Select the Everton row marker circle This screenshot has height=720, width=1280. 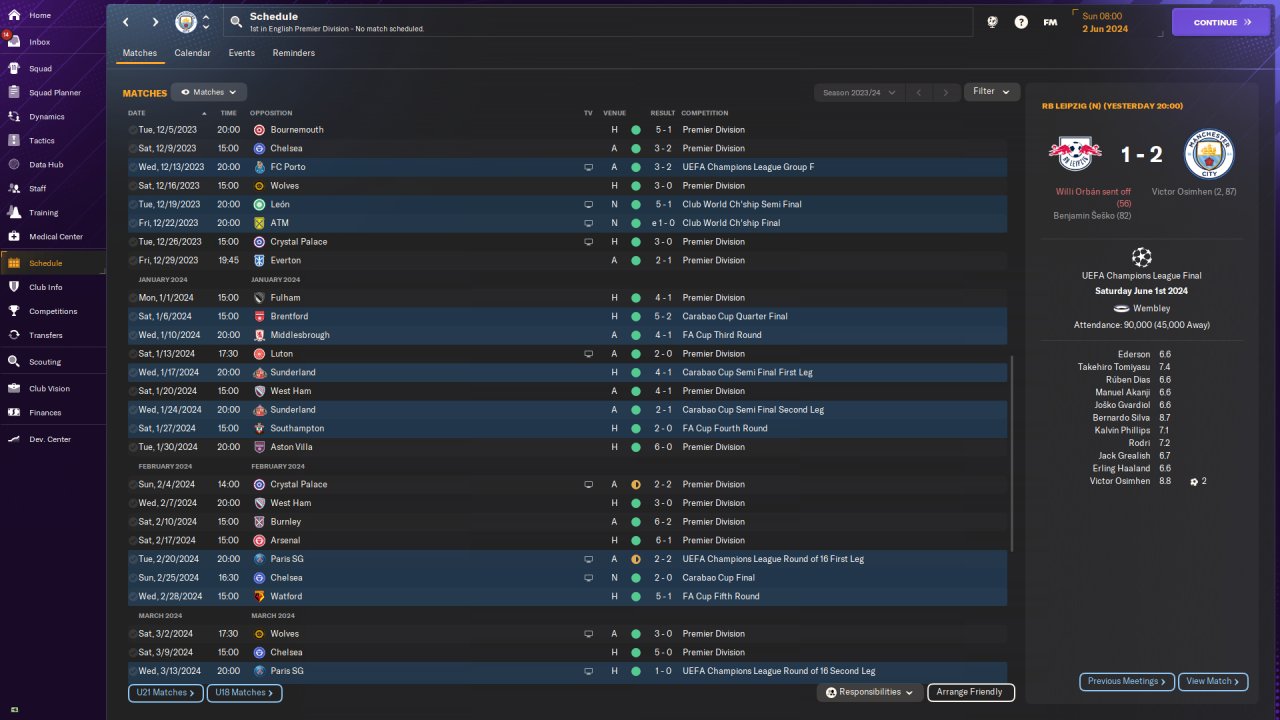tap(133, 260)
